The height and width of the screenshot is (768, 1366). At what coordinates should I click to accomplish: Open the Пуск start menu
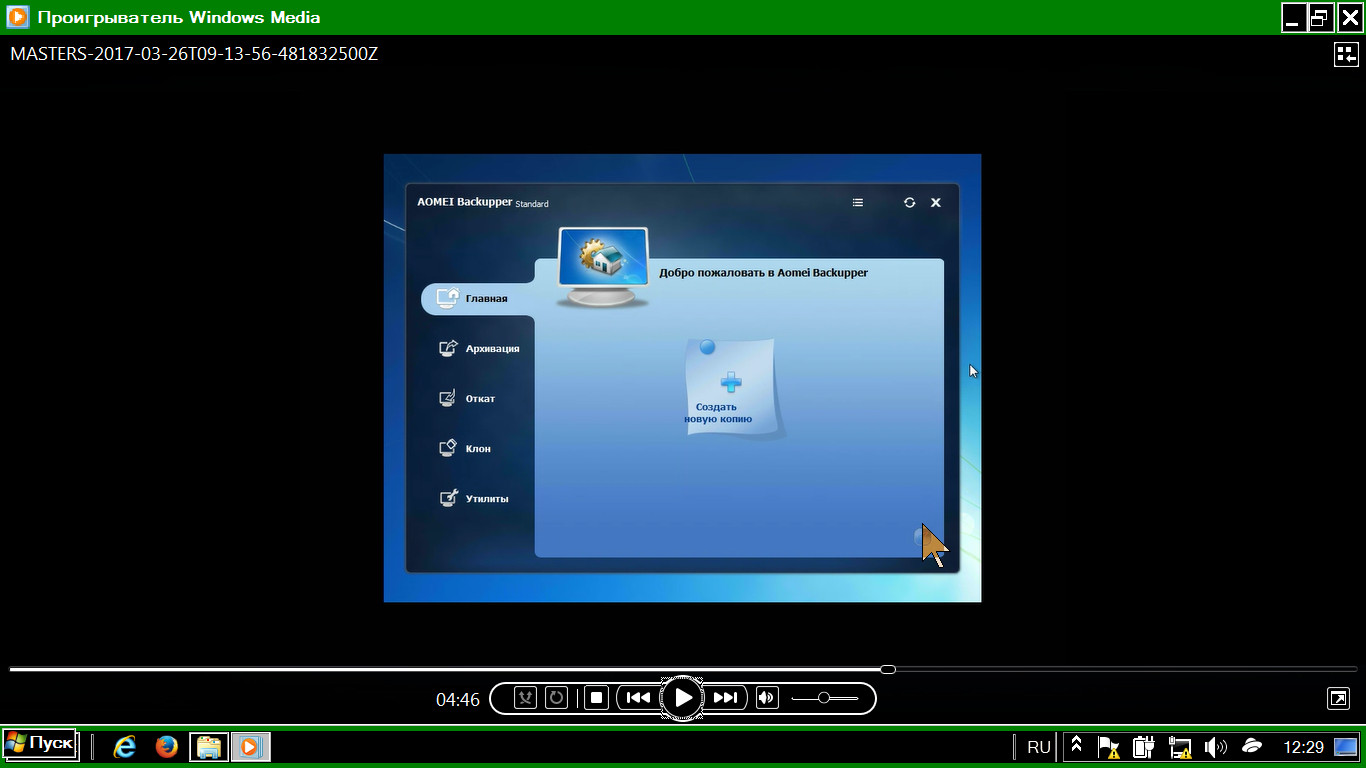[x=39, y=744]
